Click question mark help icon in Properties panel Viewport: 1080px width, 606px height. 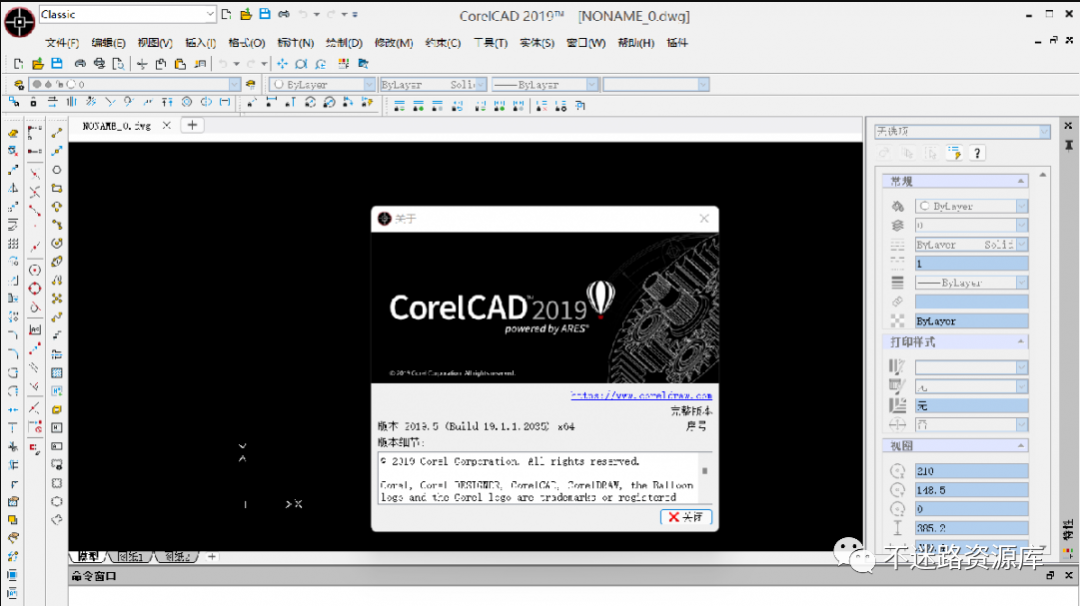point(977,153)
